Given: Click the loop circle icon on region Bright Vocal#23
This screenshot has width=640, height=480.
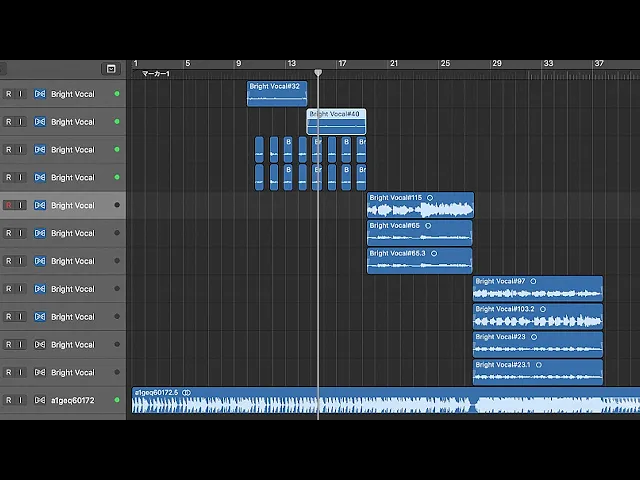Looking at the screenshot, I should click(534, 337).
